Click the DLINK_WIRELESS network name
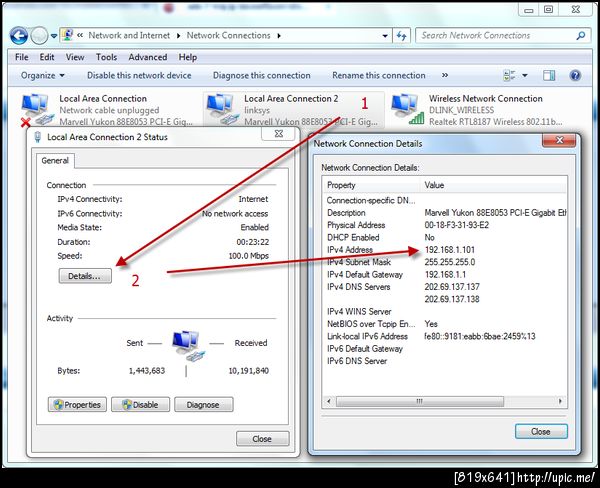This screenshot has width=600, height=488. click(x=461, y=110)
